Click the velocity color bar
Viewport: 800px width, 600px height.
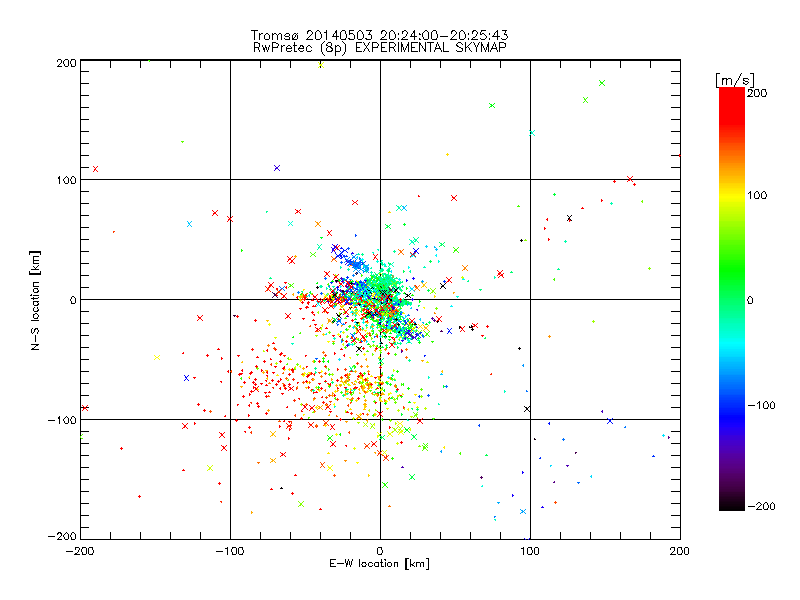pyautogui.click(x=732, y=299)
